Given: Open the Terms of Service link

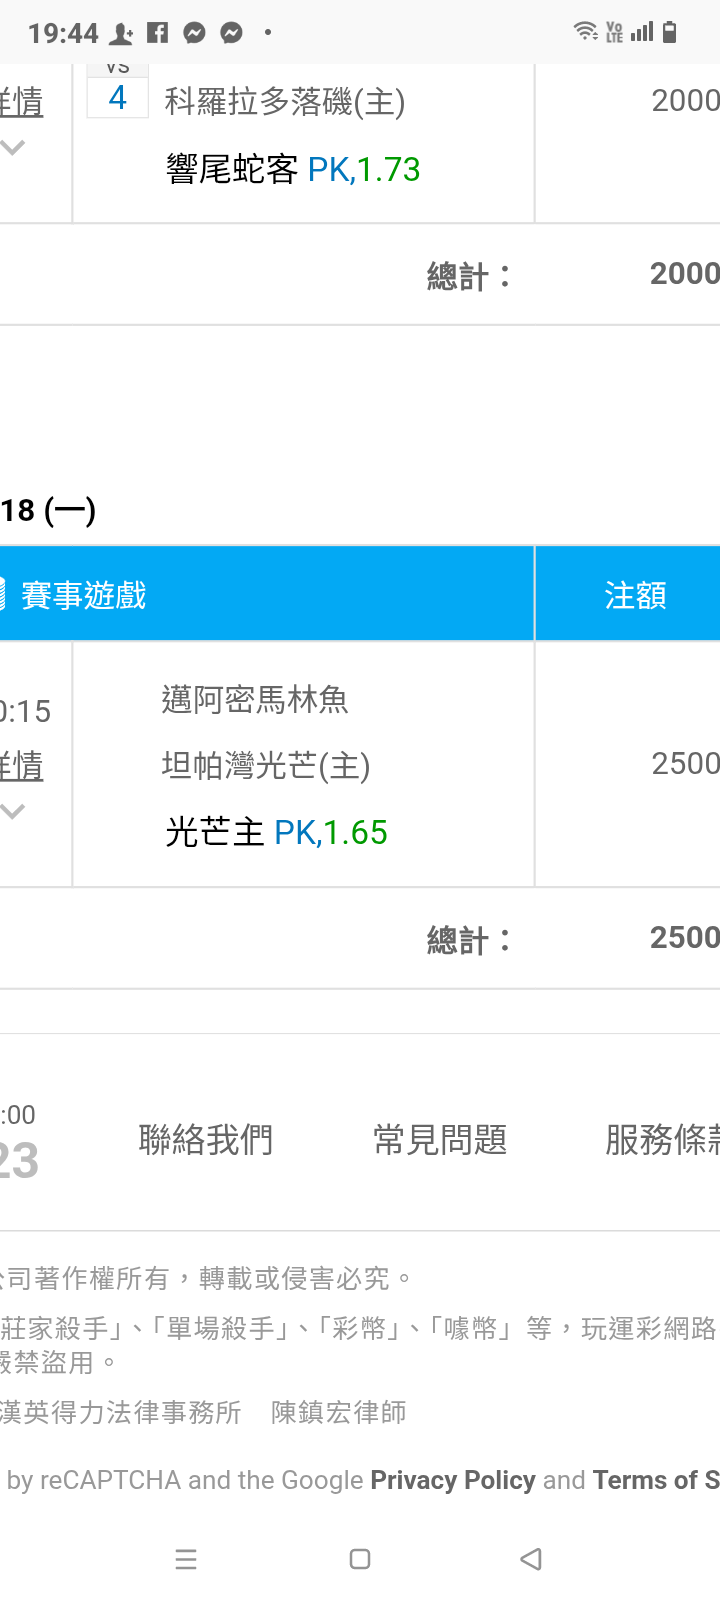Looking at the screenshot, I should pyautogui.click(x=656, y=1480).
